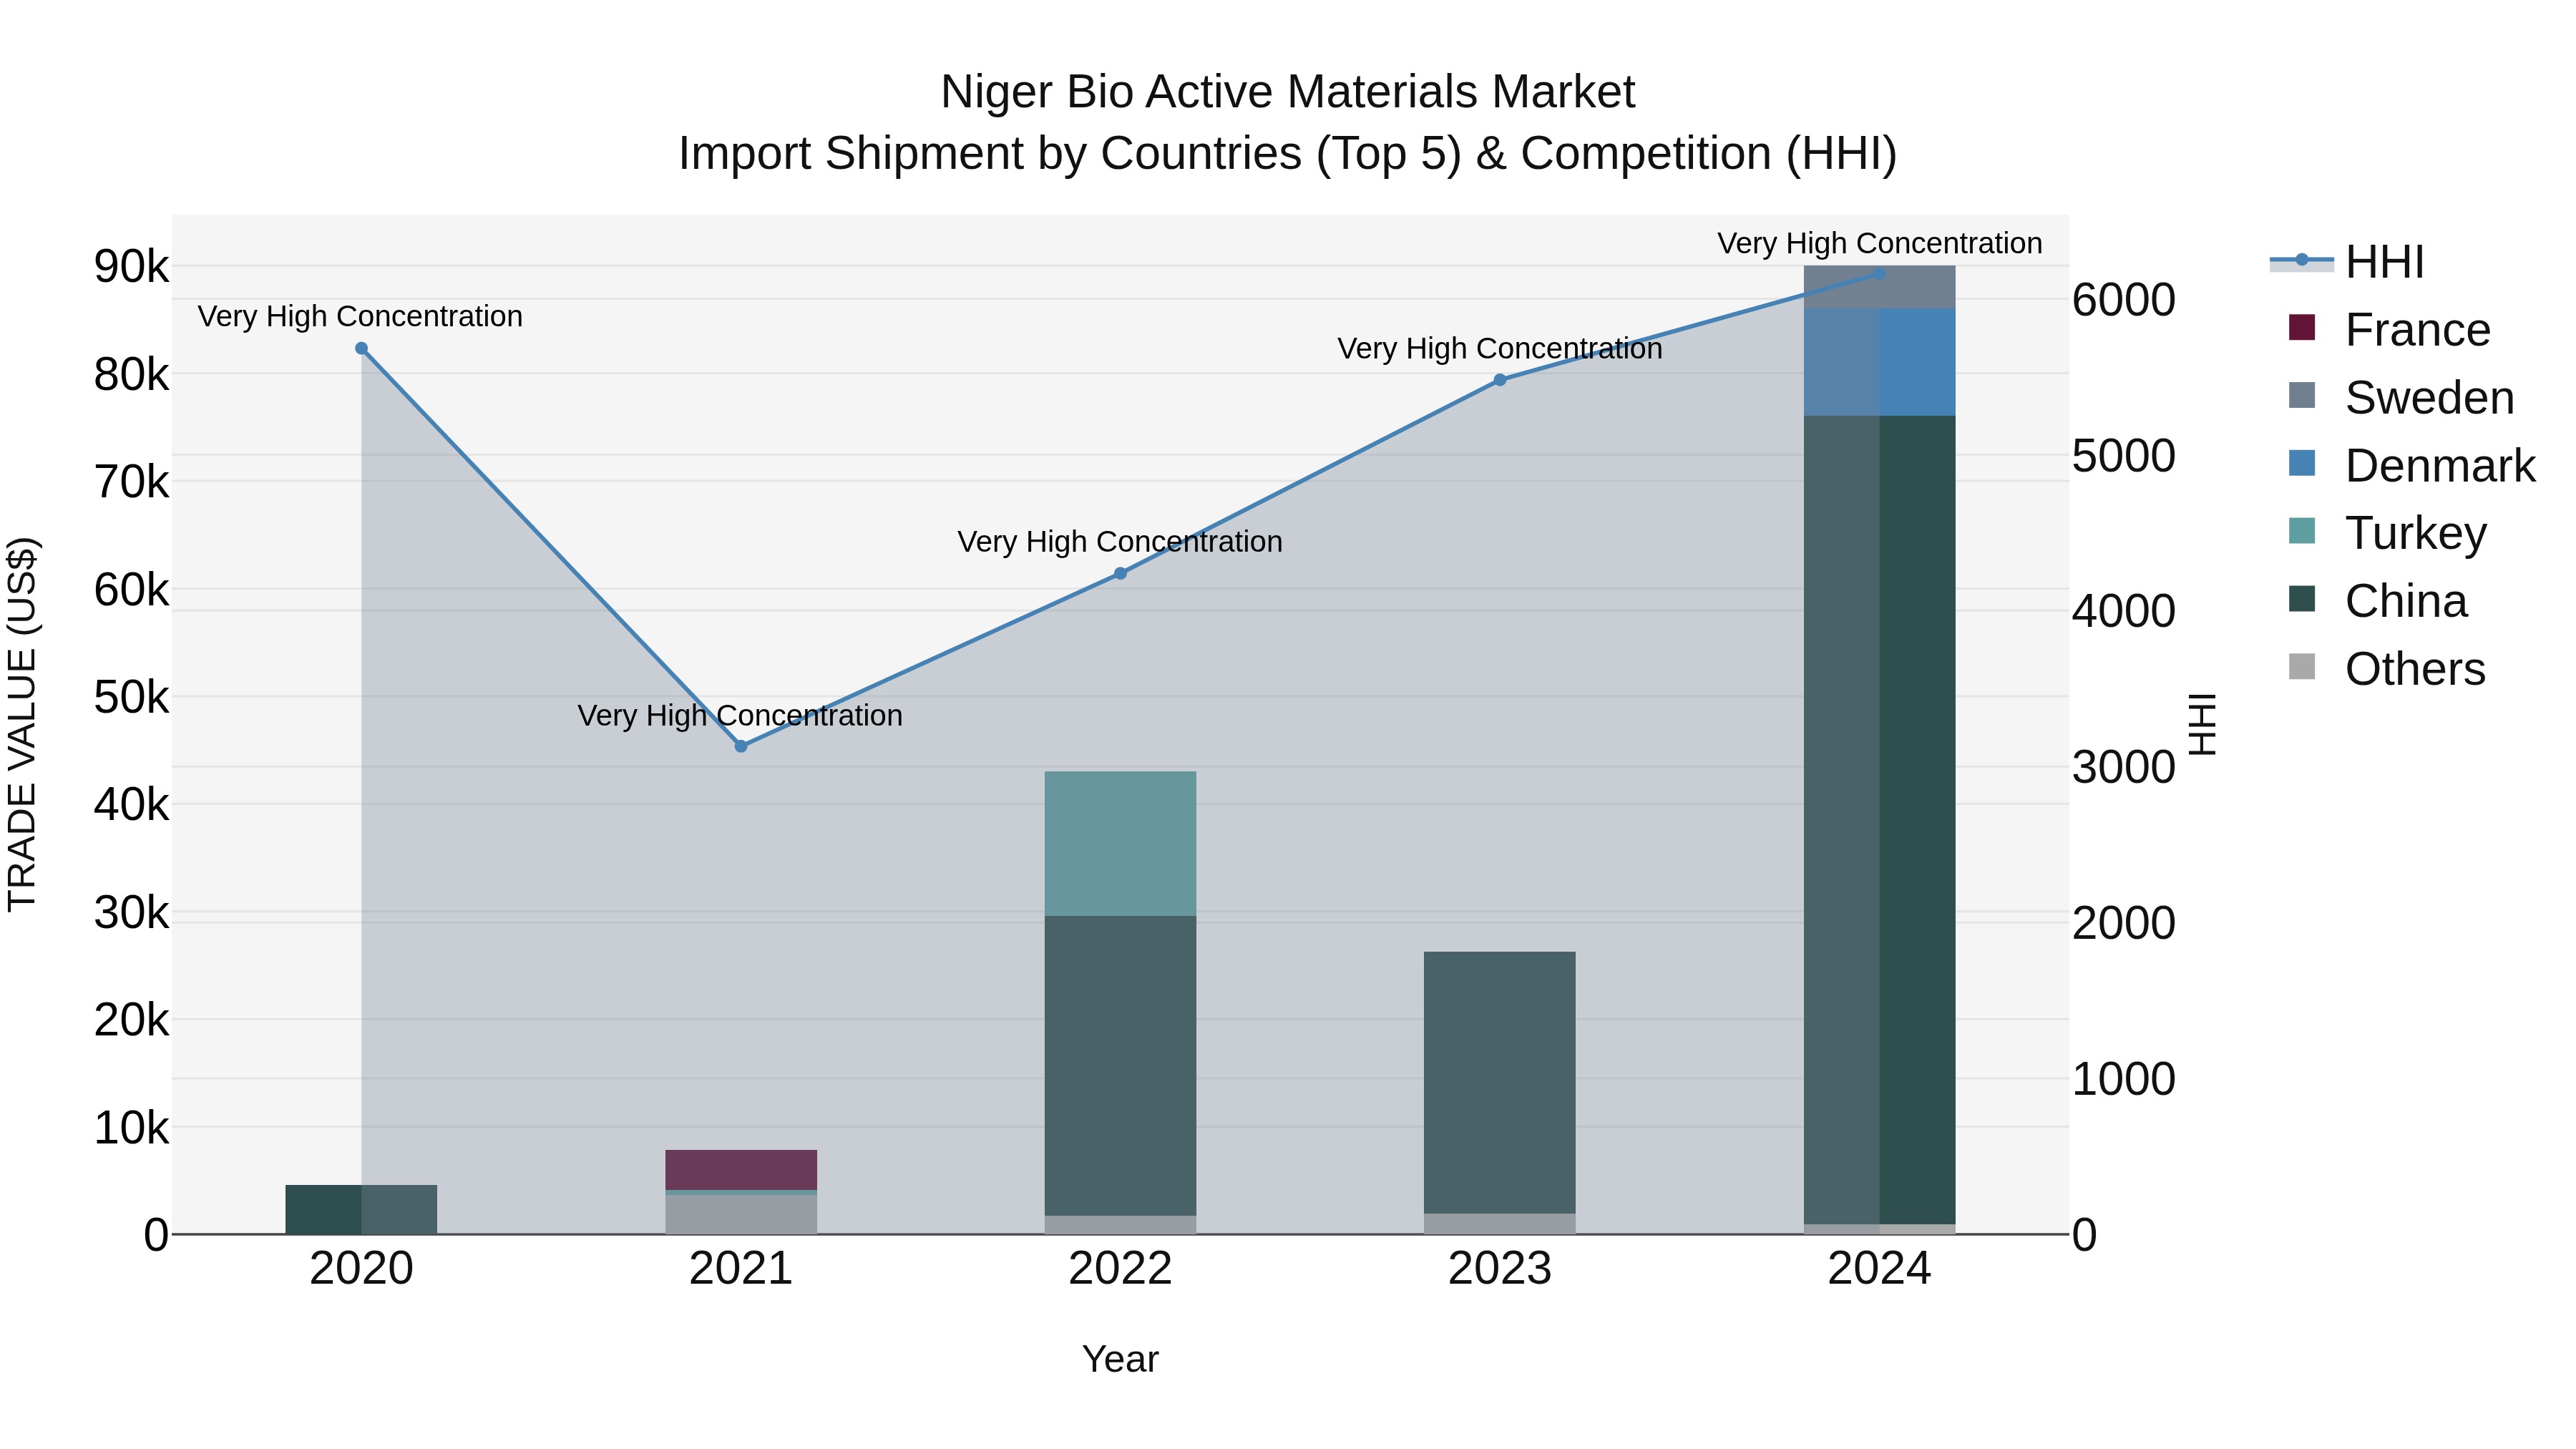The image size is (2576, 1449).
Task: Click the 2021 France bar segment
Action: (x=741, y=1170)
